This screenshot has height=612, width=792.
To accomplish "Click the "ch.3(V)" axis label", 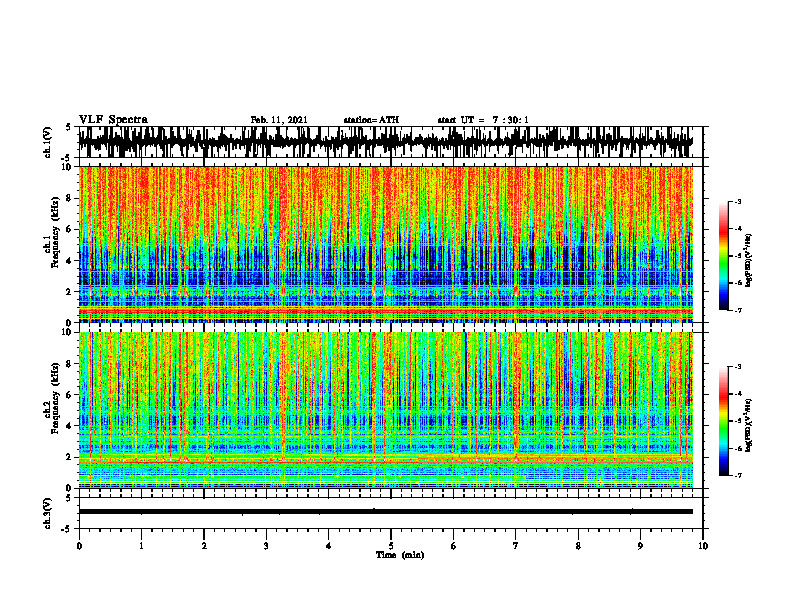I will (48, 513).
